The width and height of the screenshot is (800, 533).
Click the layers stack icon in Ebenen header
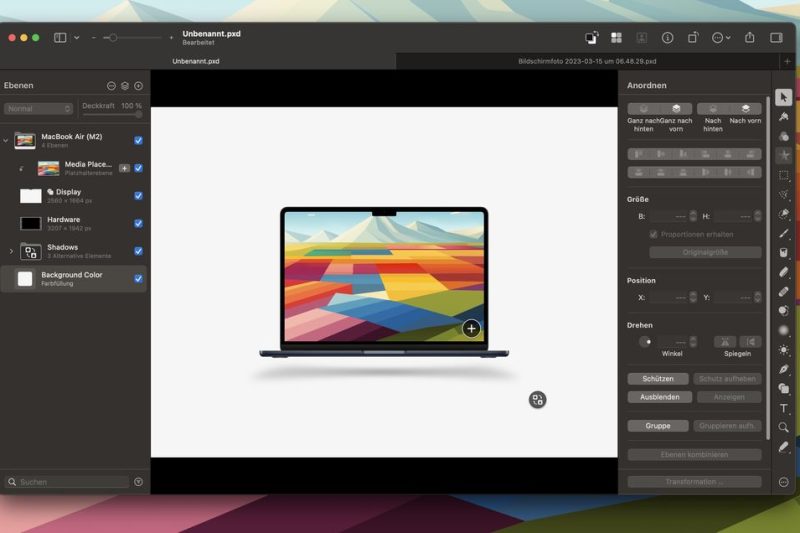tap(125, 86)
